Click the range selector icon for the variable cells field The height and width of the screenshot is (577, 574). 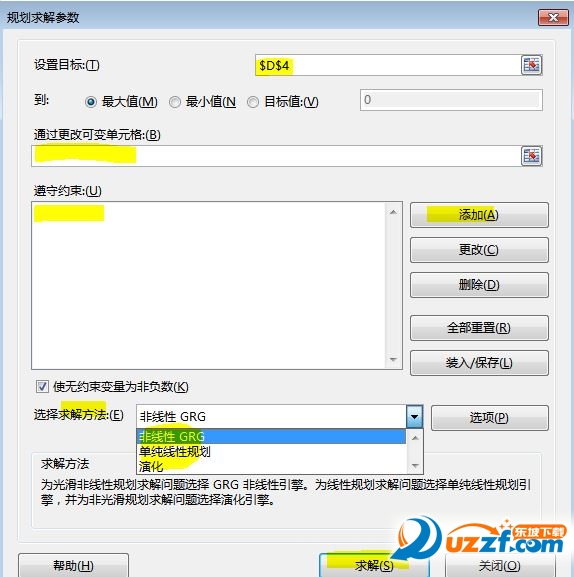click(x=531, y=156)
